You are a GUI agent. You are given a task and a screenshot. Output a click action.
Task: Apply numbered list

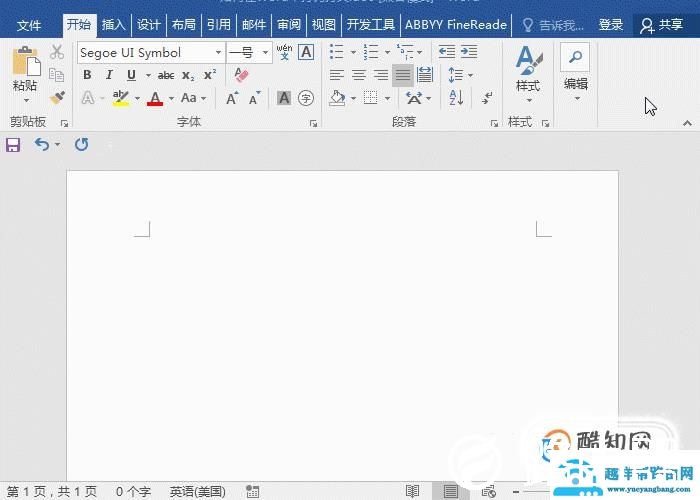(x=371, y=52)
